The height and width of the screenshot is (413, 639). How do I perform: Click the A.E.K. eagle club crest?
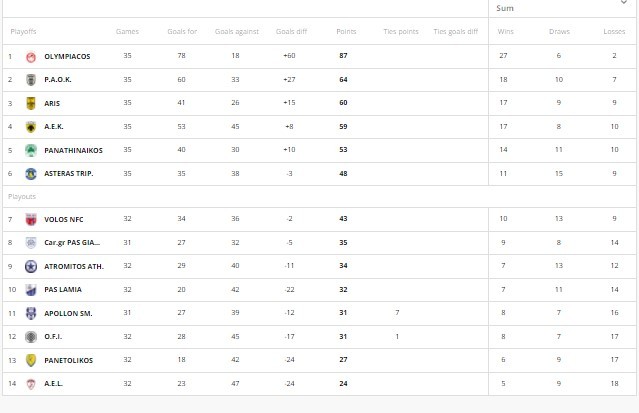point(31,127)
